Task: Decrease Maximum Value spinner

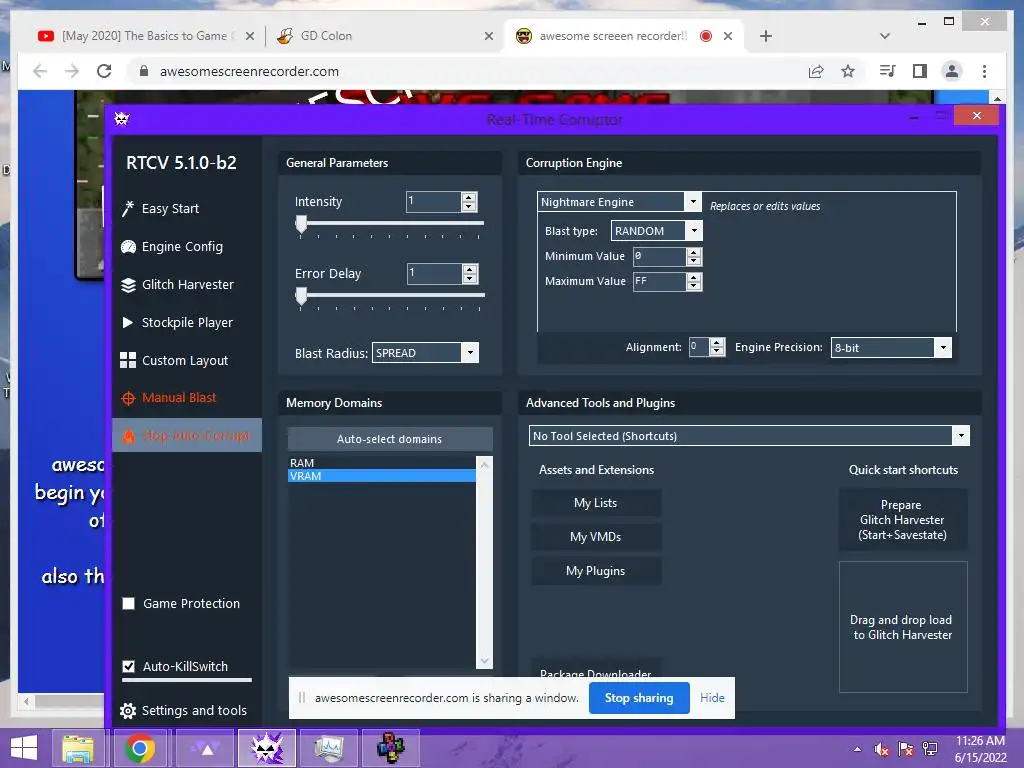Action: point(694,286)
